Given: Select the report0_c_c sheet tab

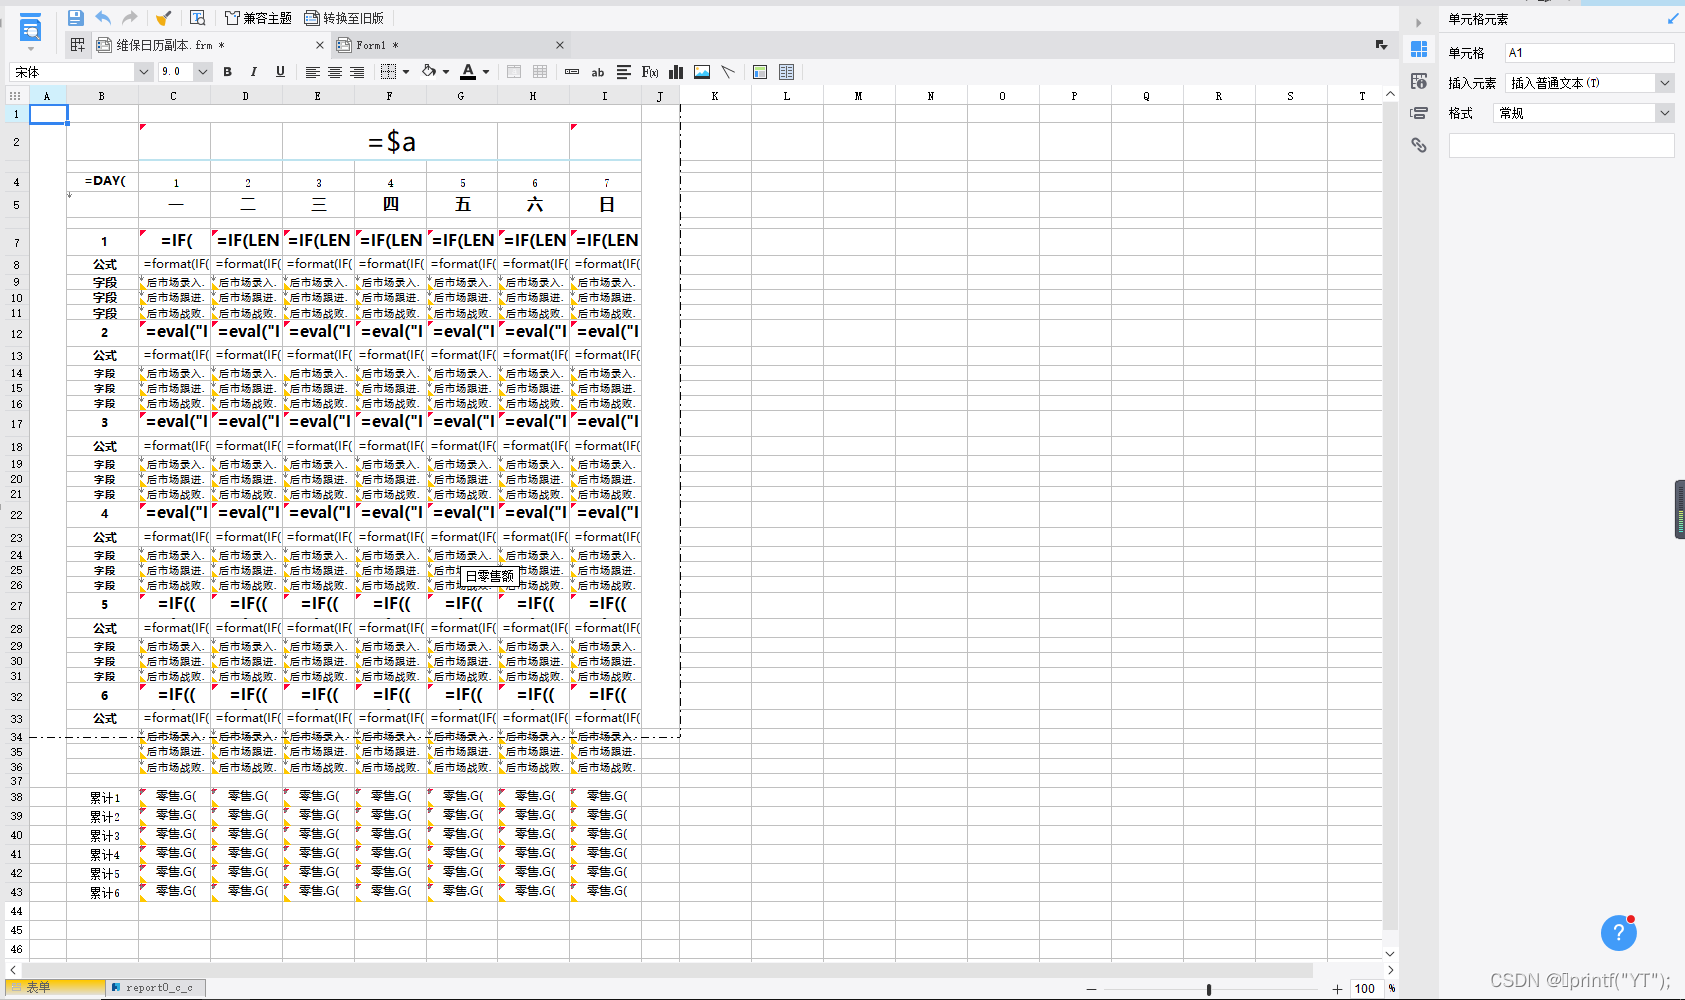Looking at the screenshot, I should click(155, 987).
